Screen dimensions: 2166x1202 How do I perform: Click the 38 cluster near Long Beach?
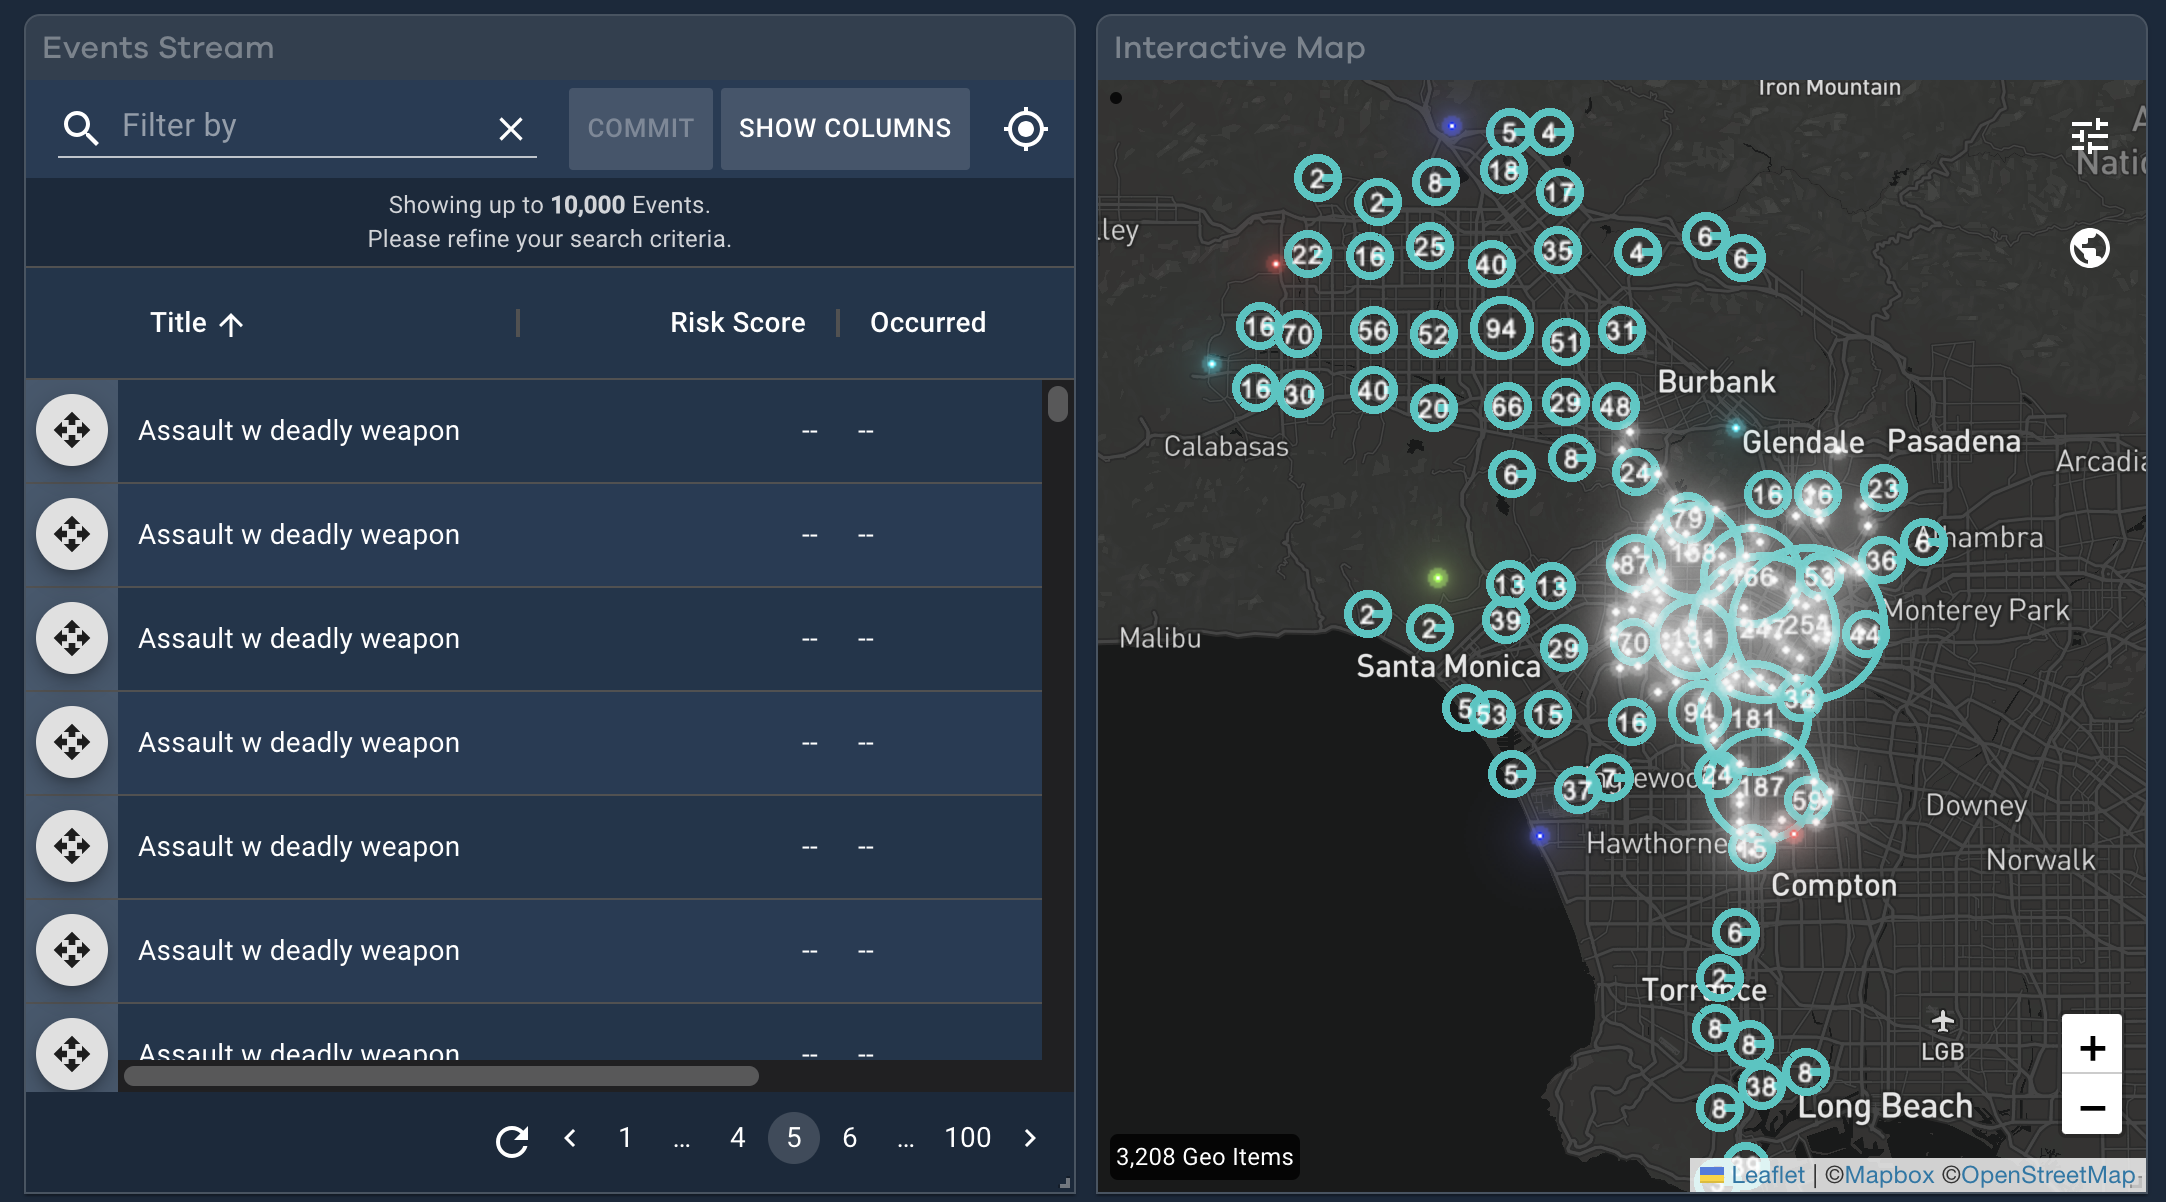point(1762,1087)
